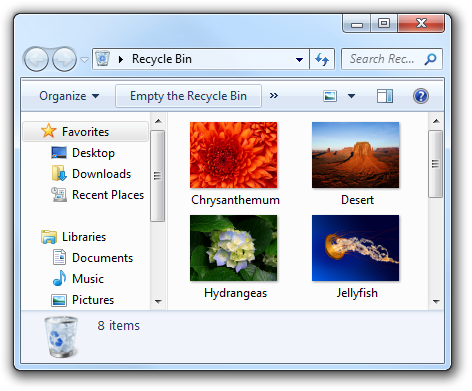The height and width of the screenshot is (391, 472).
Task: Select the Jellyfish thumbnail
Action: coord(355,248)
